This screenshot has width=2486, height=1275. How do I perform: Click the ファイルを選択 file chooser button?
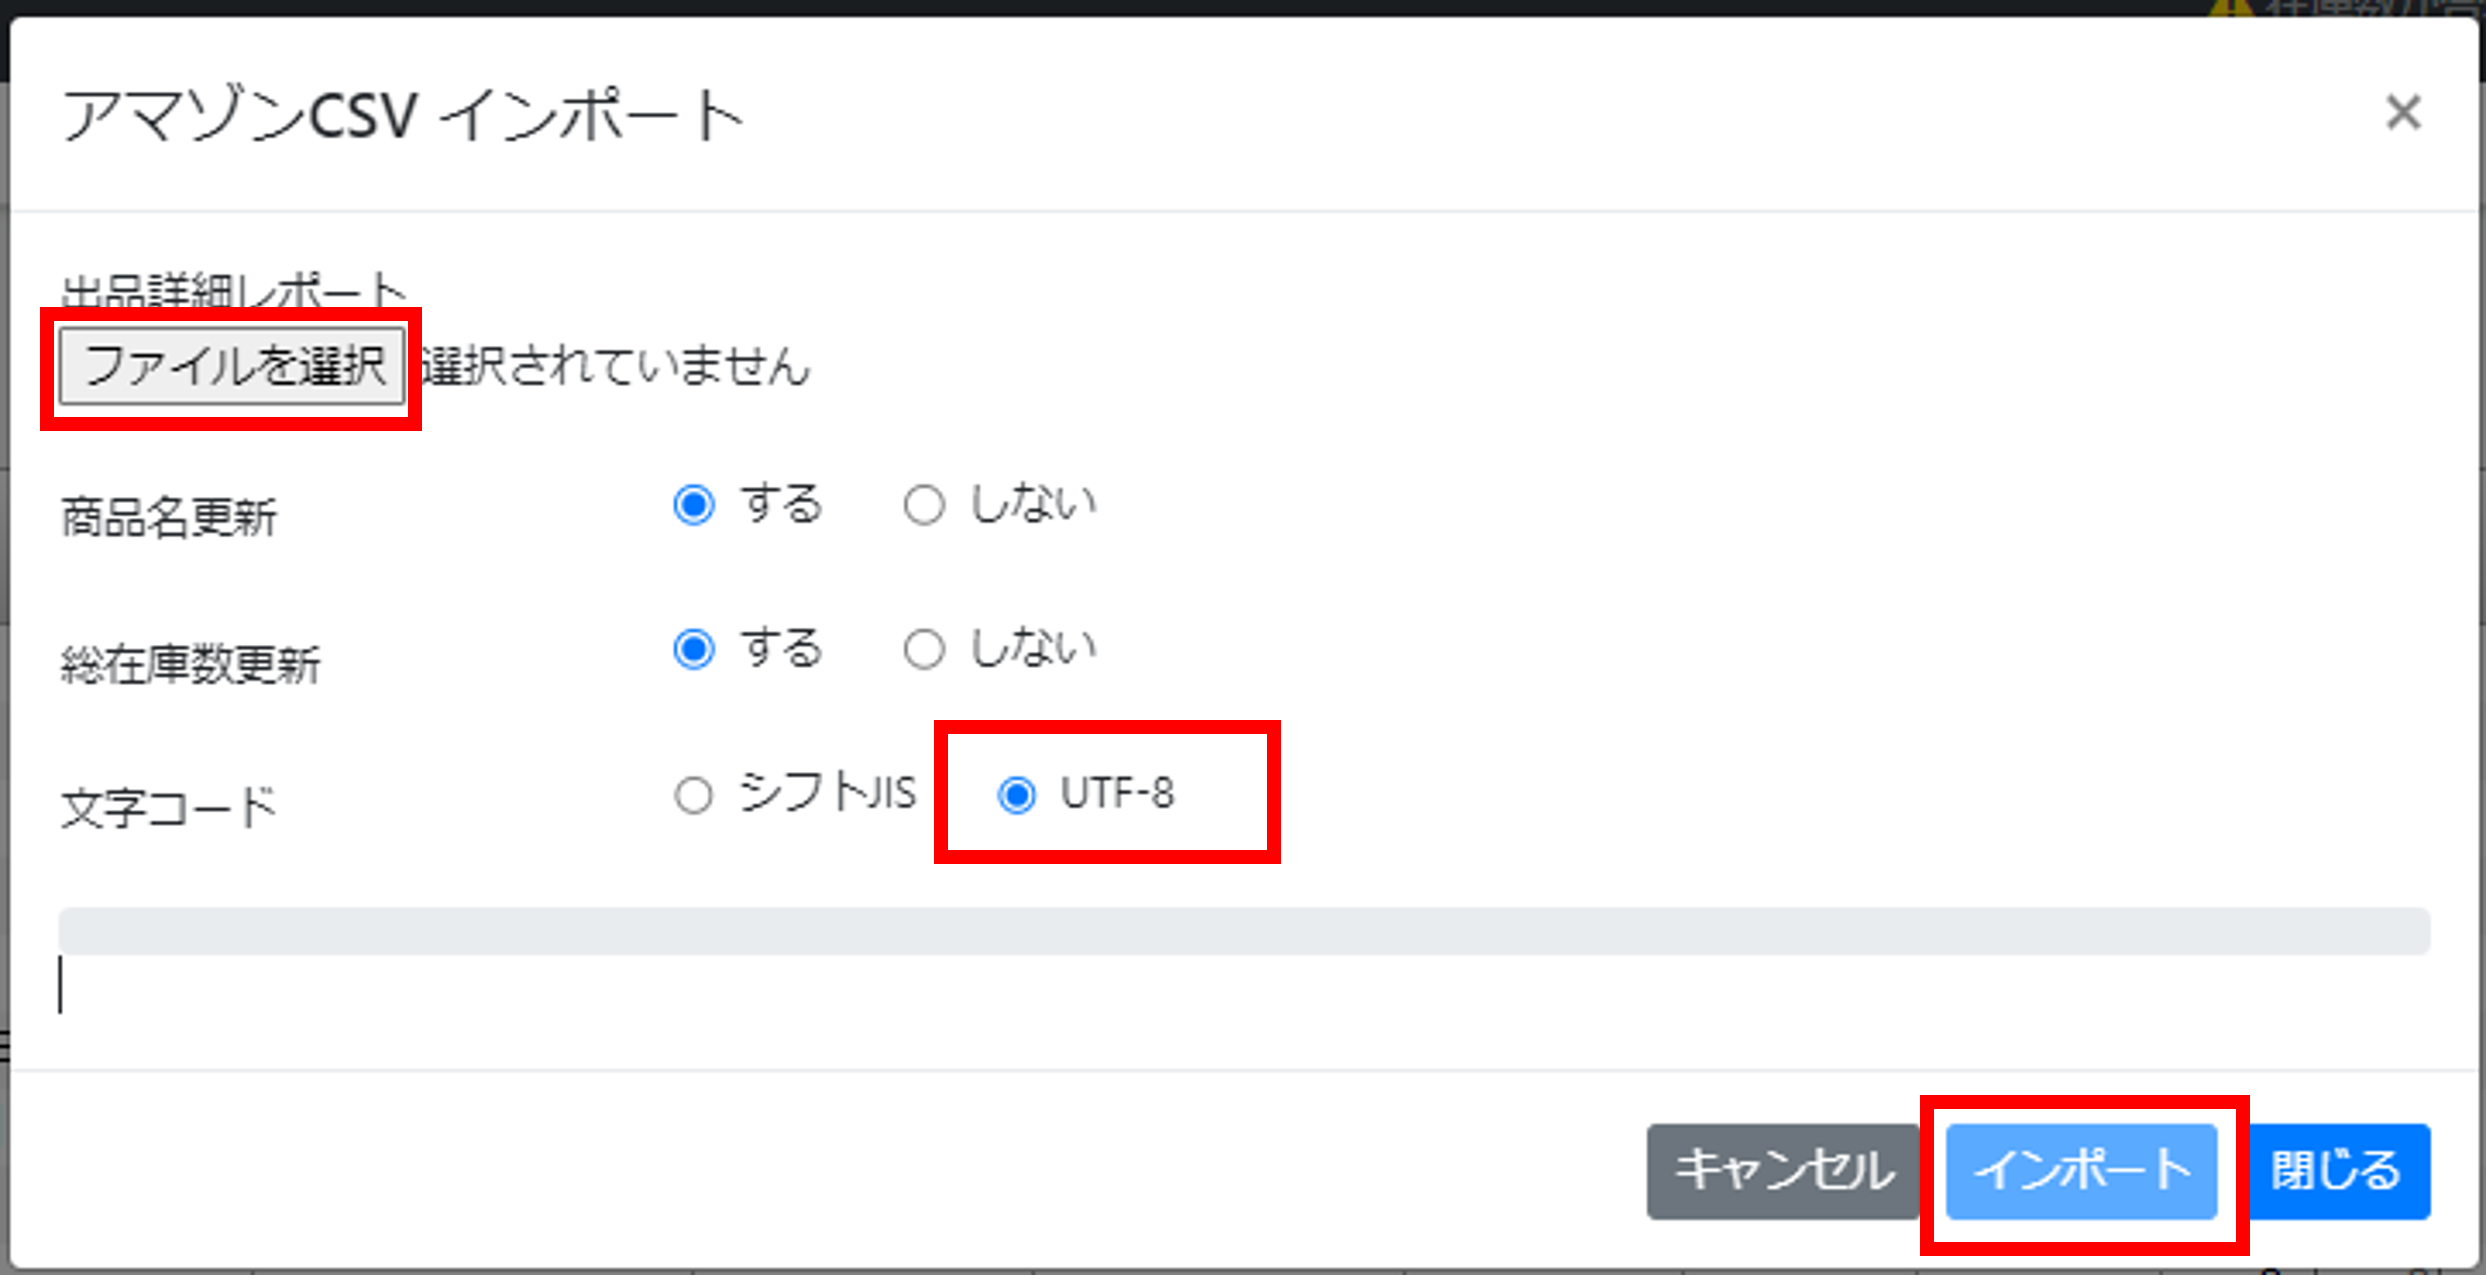[232, 366]
